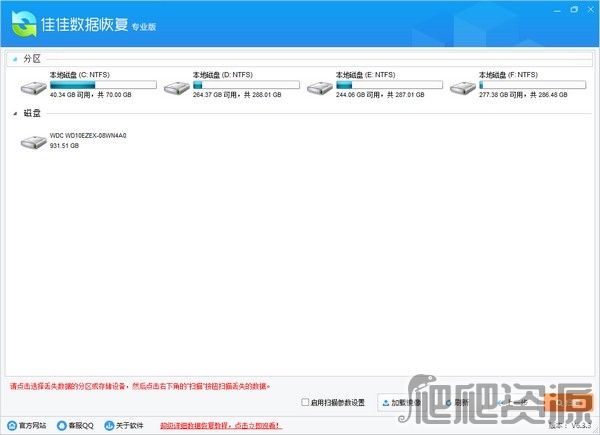Select the E: NTFS local disk icon
The height and width of the screenshot is (435, 600).
click(x=320, y=88)
